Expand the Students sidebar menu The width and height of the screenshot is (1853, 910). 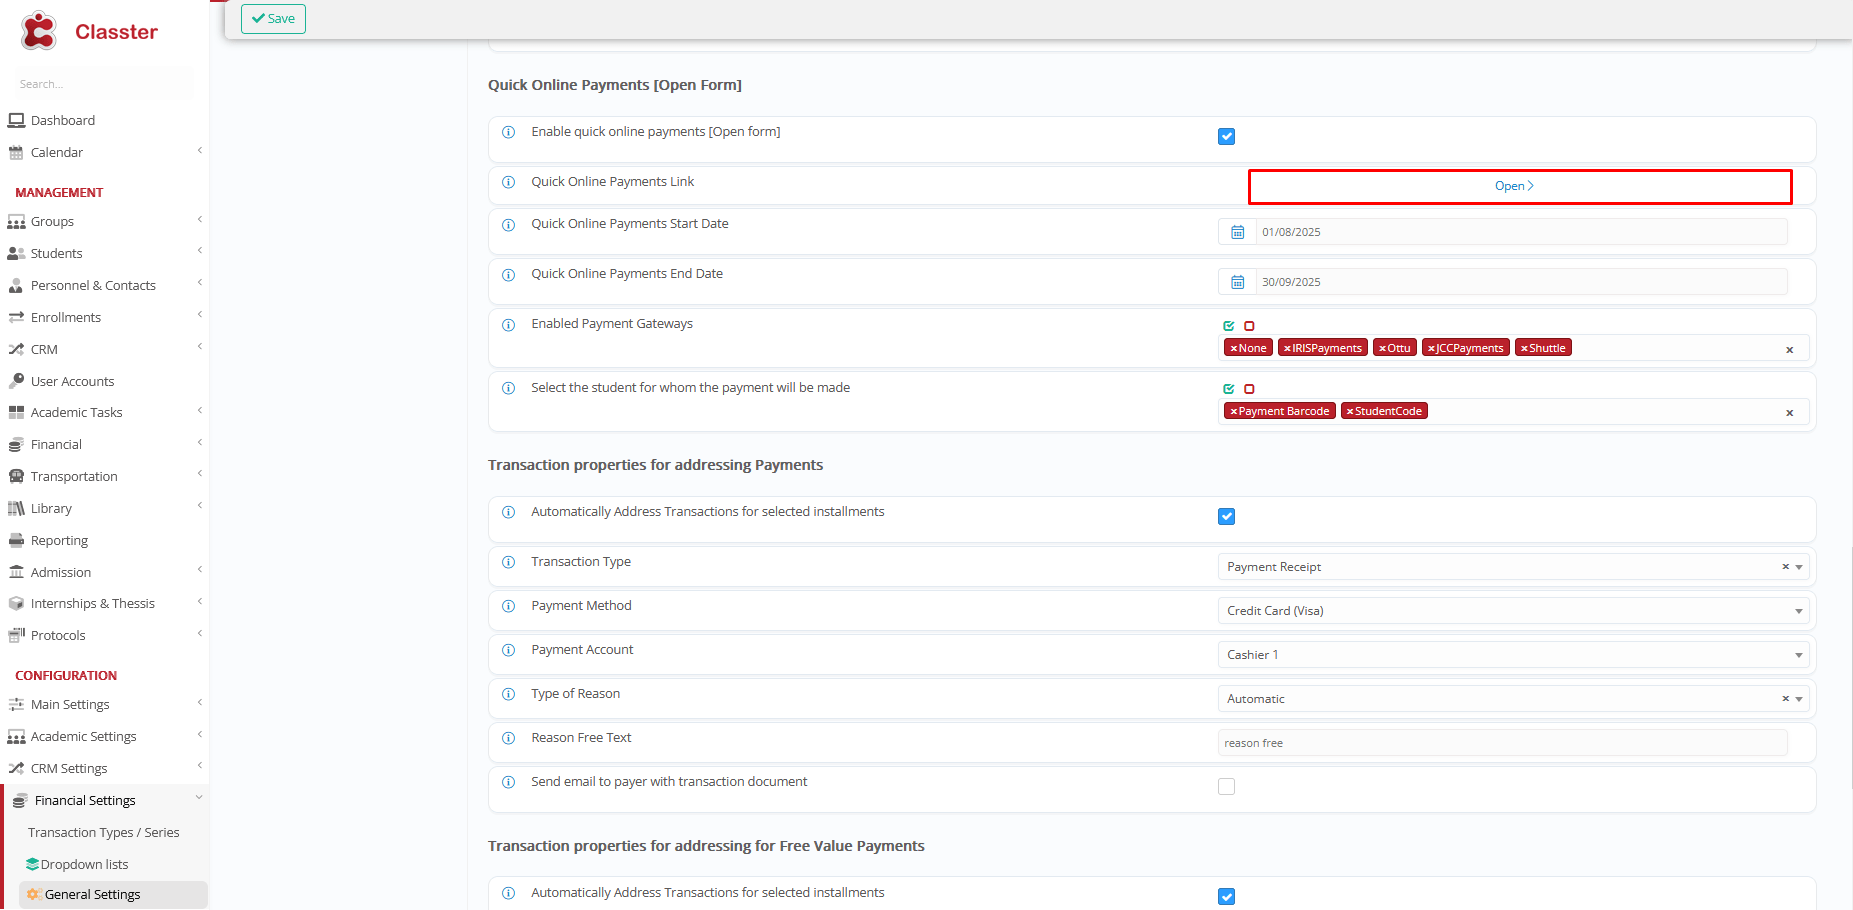pyautogui.click(x=57, y=254)
